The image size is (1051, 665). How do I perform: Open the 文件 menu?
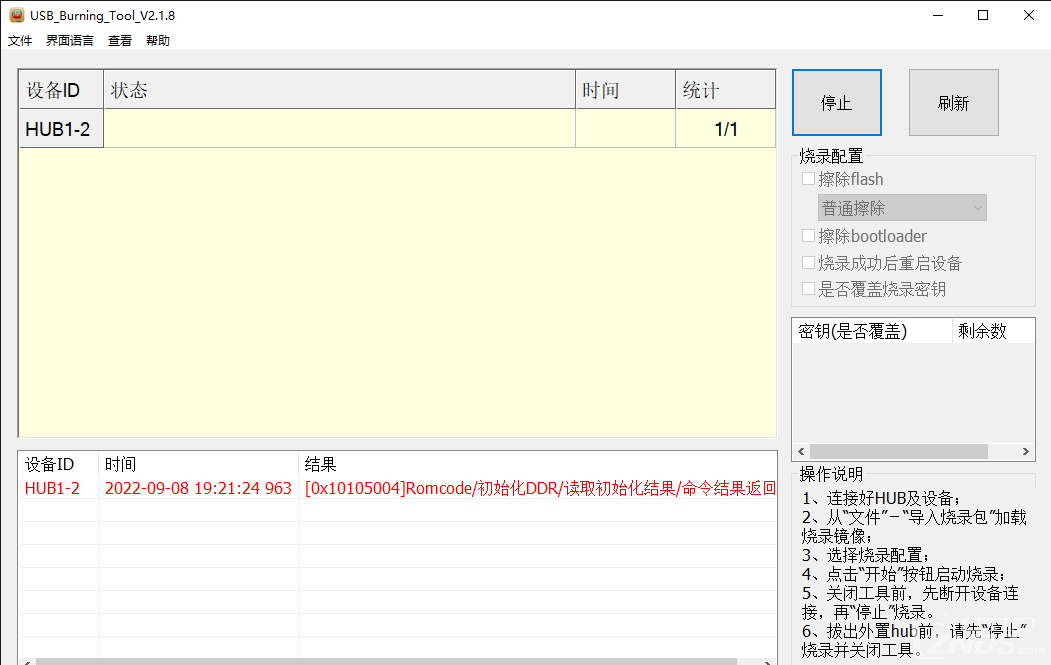coord(20,41)
